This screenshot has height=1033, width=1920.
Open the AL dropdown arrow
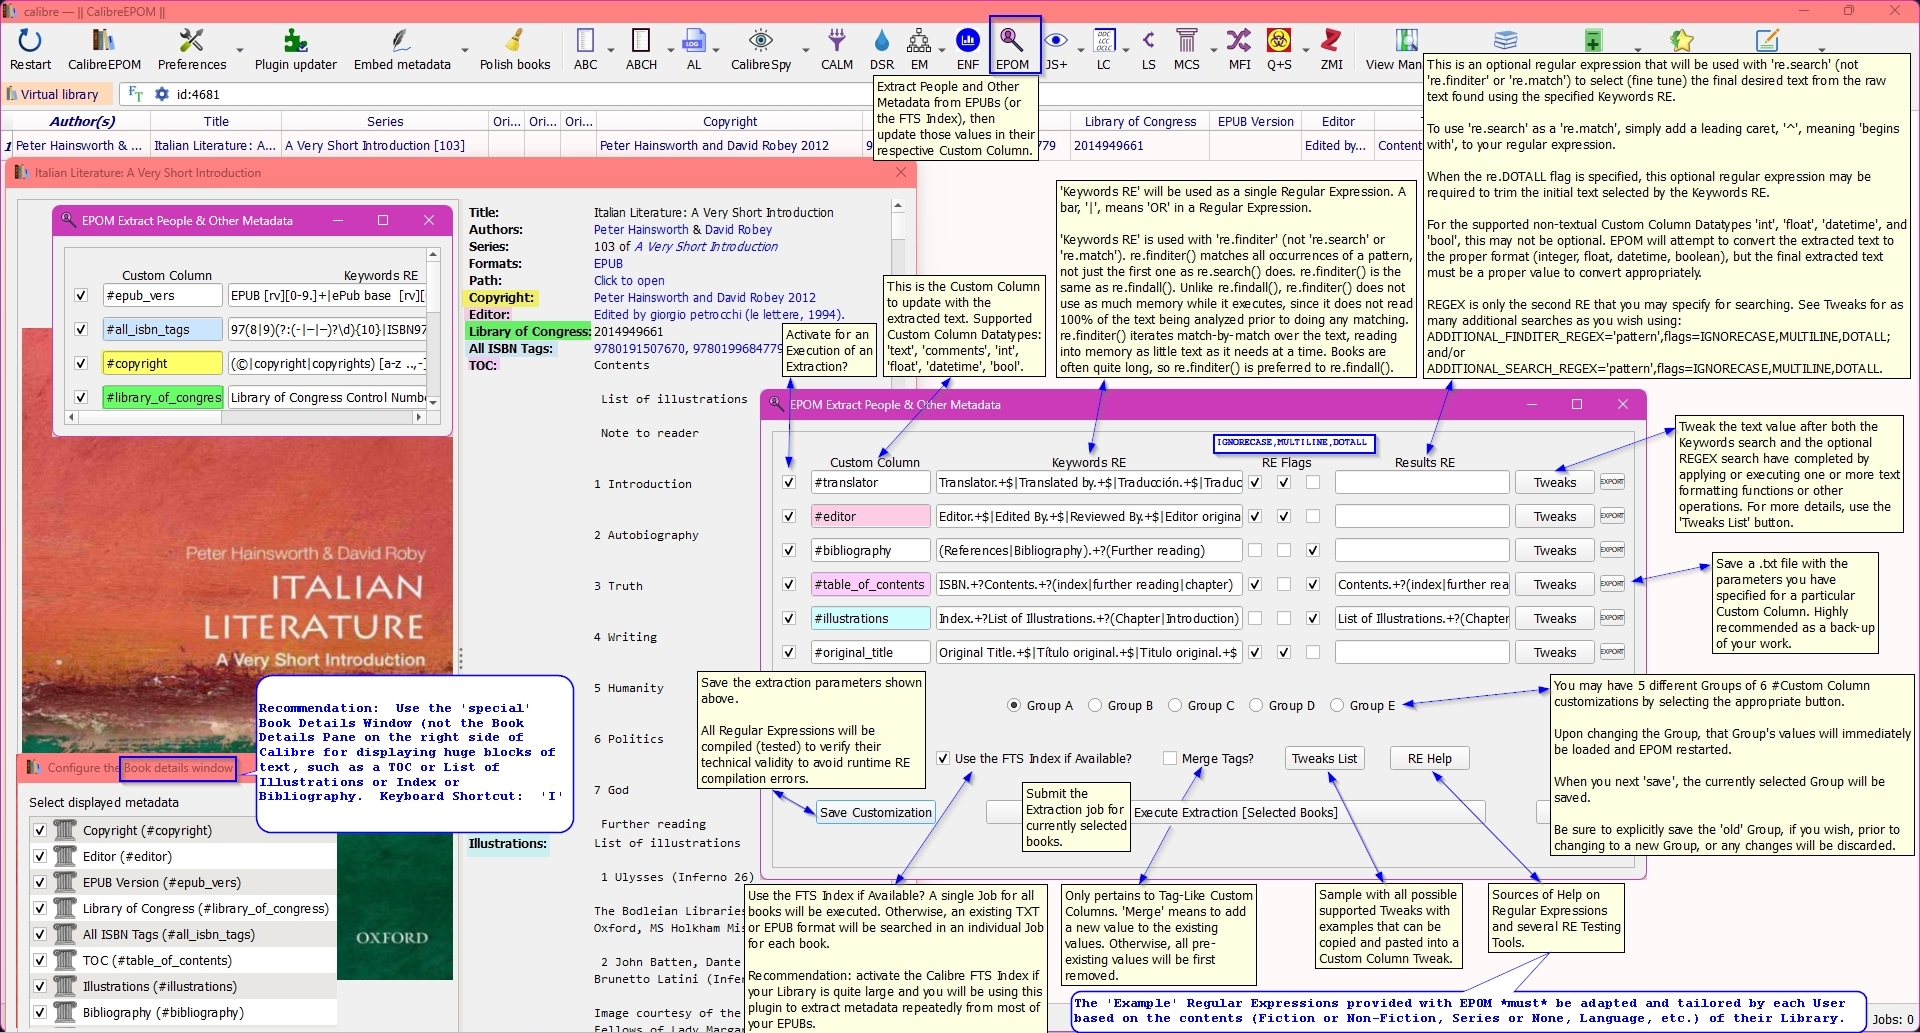click(716, 49)
